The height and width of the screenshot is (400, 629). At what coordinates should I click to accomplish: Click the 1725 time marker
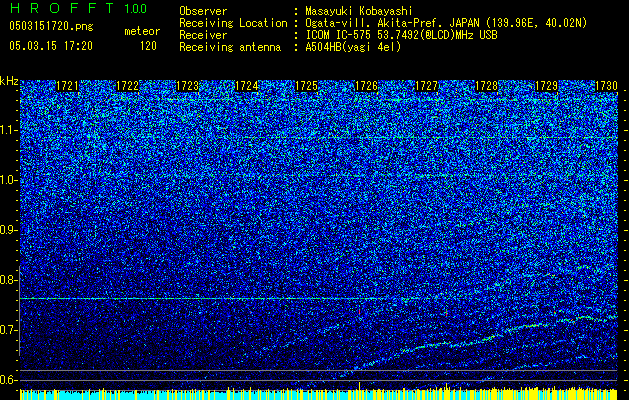click(306, 86)
